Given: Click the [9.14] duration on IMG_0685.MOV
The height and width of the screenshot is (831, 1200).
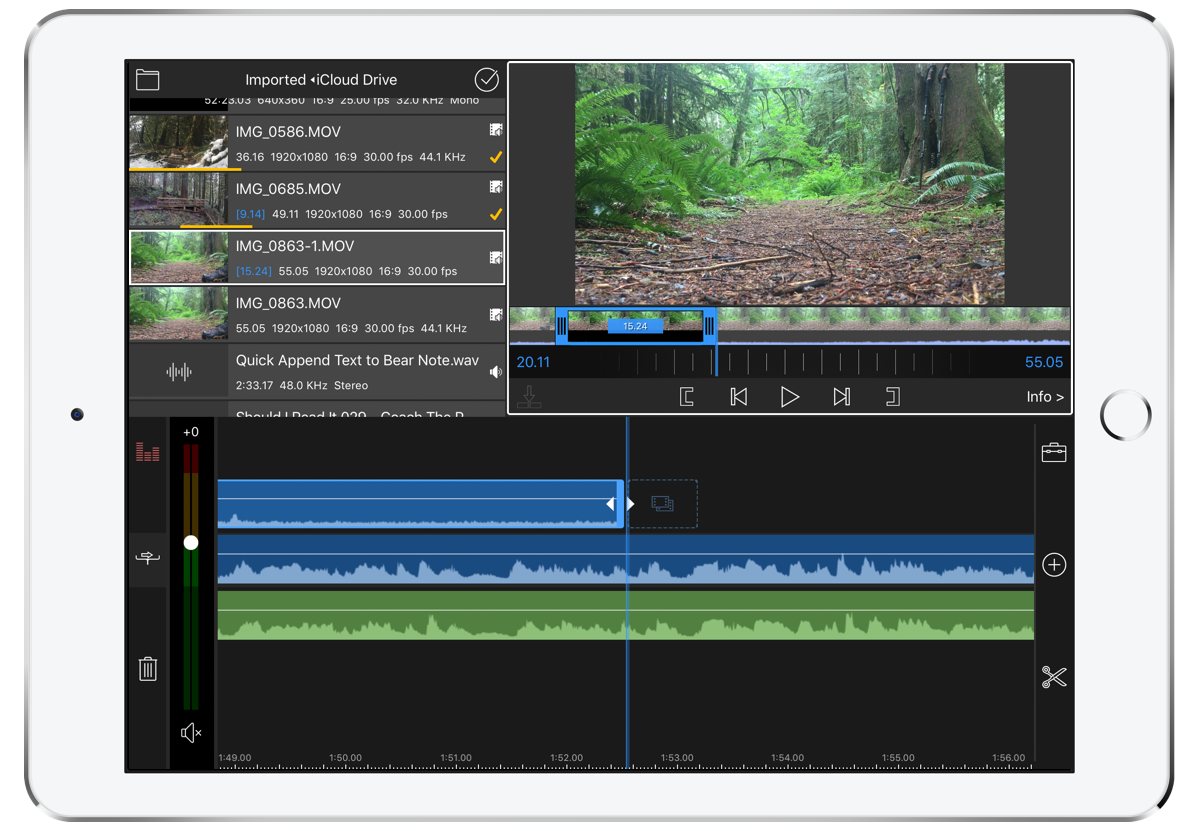Looking at the screenshot, I should point(251,214).
